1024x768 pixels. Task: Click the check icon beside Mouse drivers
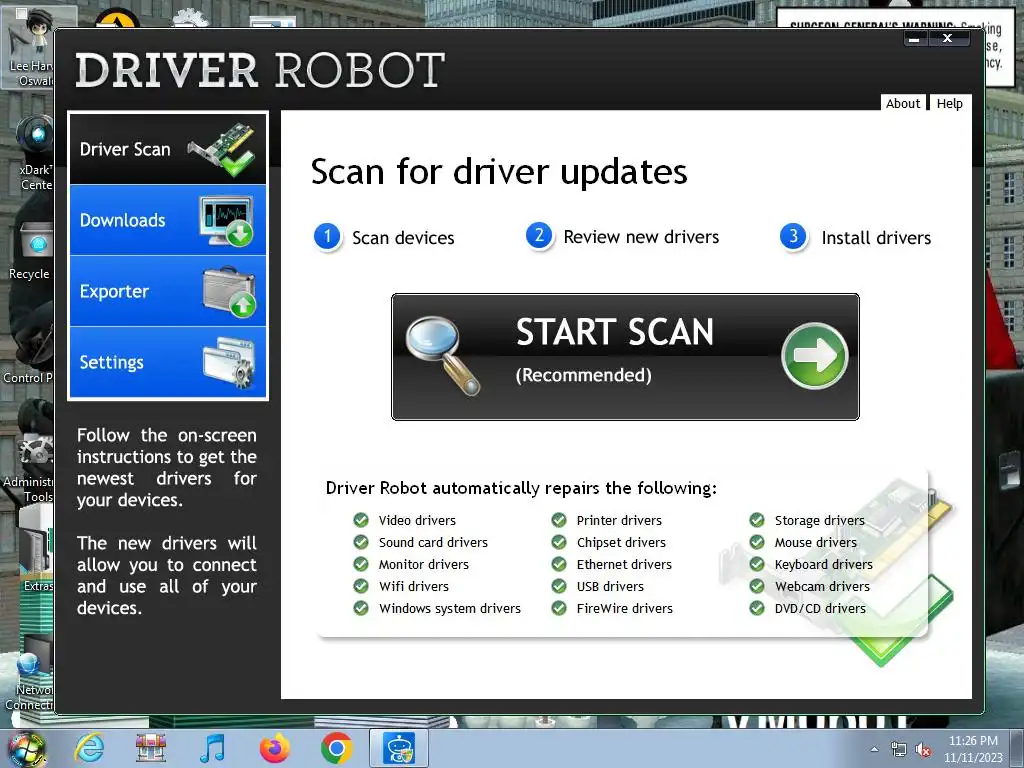tap(757, 542)
